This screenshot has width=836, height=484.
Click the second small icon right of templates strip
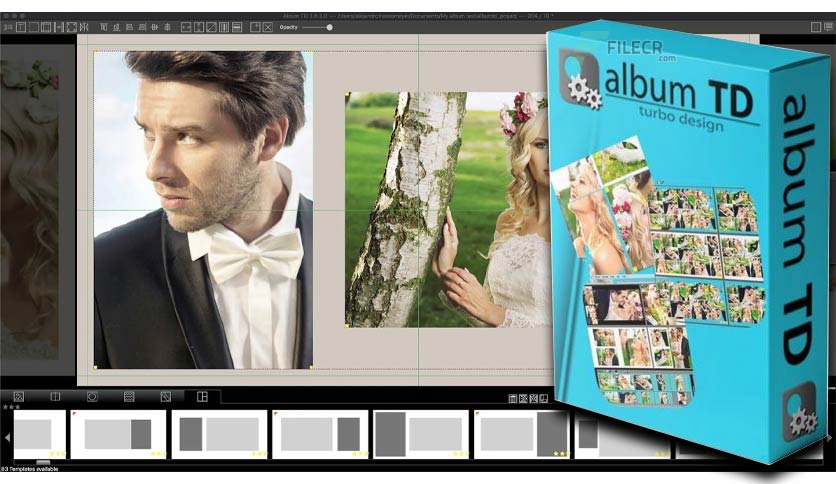pos(523,398)
